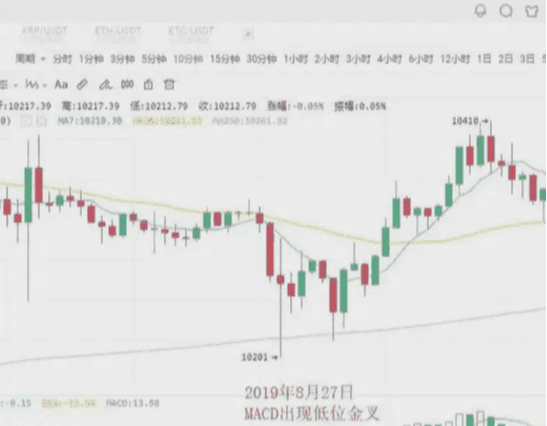Screen dimensions: 547x426
Task: Expand the 周期 period dropdown
Action: coord(30,59)
